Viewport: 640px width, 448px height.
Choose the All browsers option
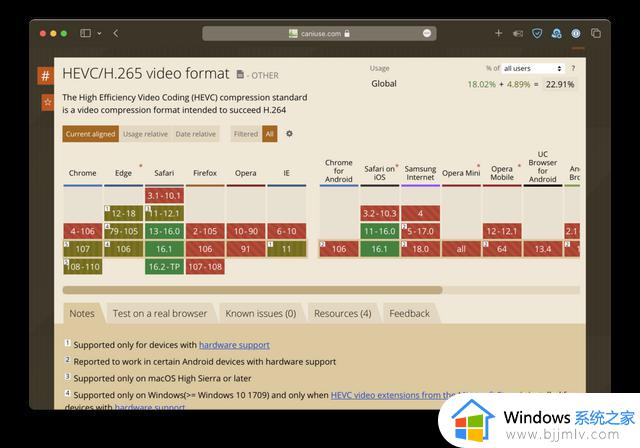269,134
